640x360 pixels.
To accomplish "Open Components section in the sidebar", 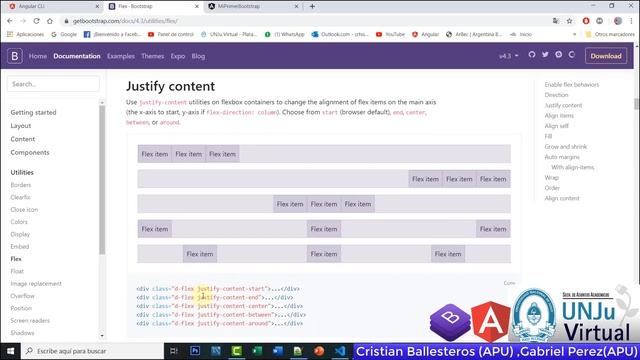I will pyautogui.click(x=30, y=152).
